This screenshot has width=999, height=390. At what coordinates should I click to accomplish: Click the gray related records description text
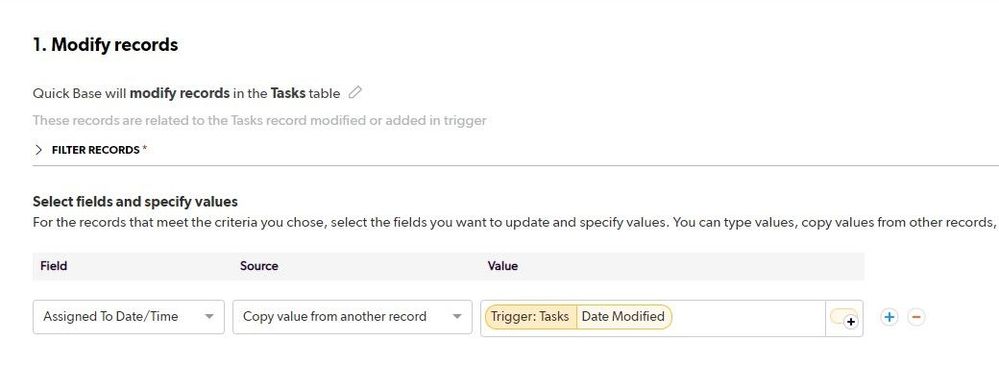259,120
